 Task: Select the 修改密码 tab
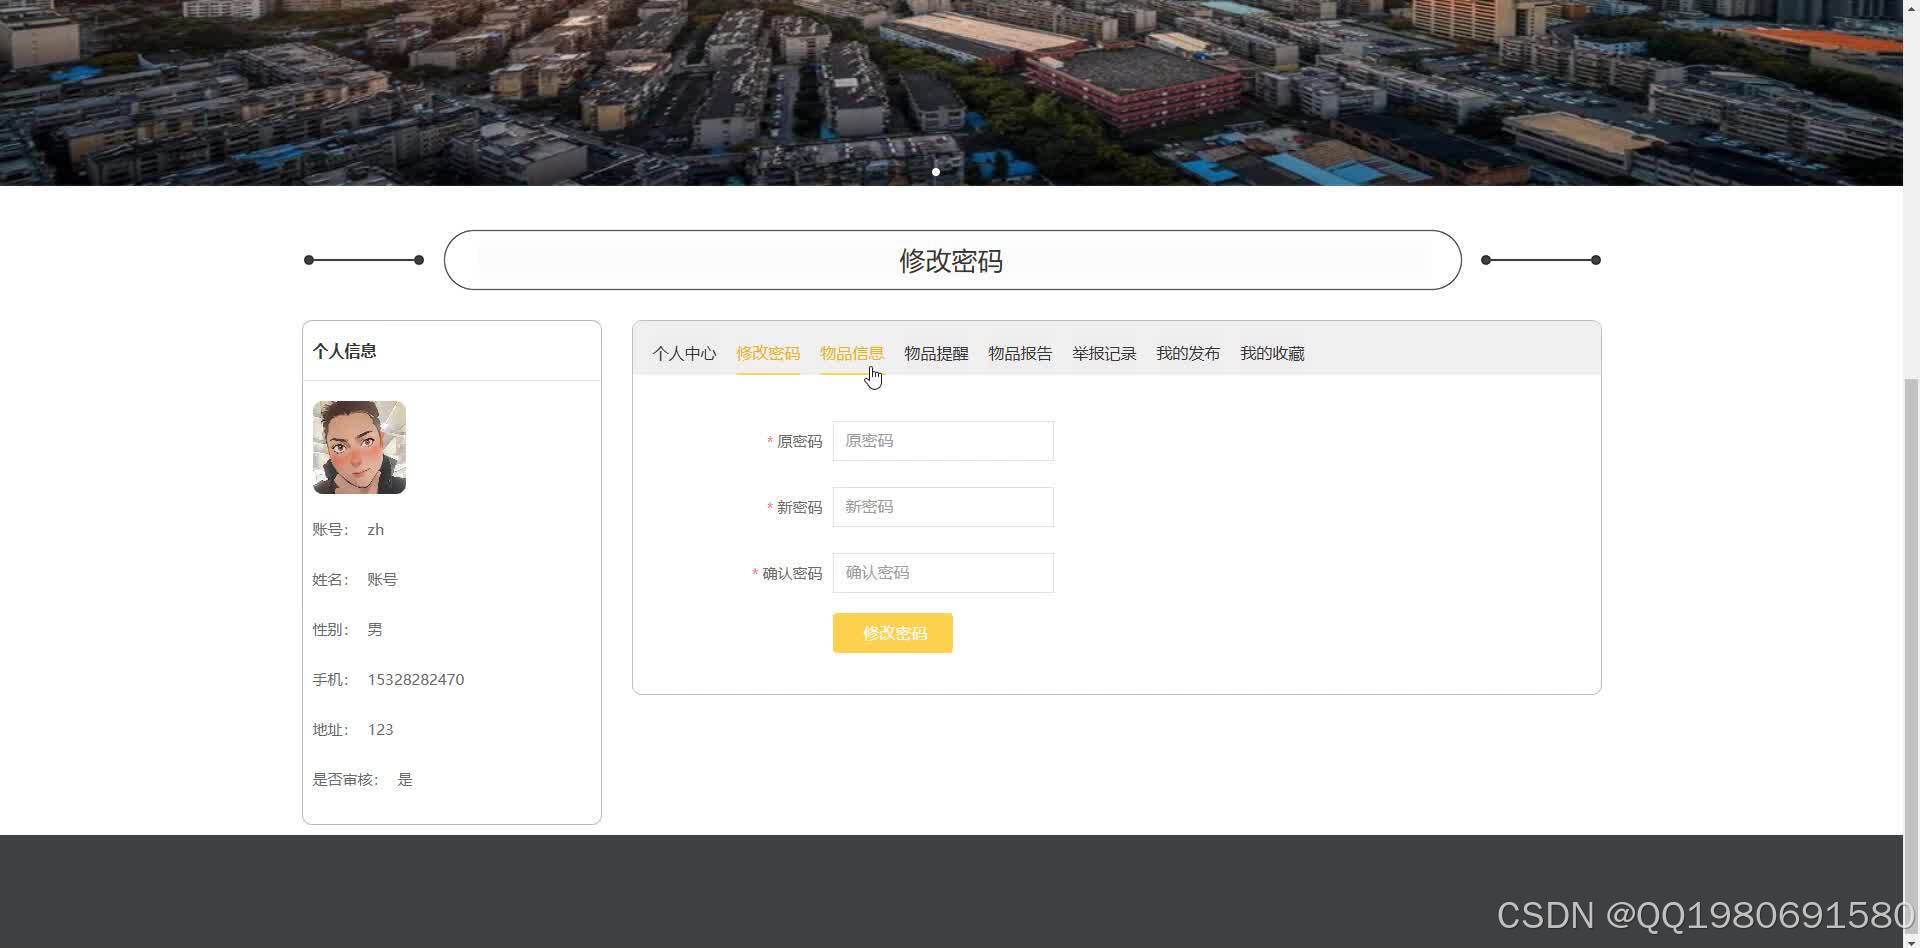[768, 352]
